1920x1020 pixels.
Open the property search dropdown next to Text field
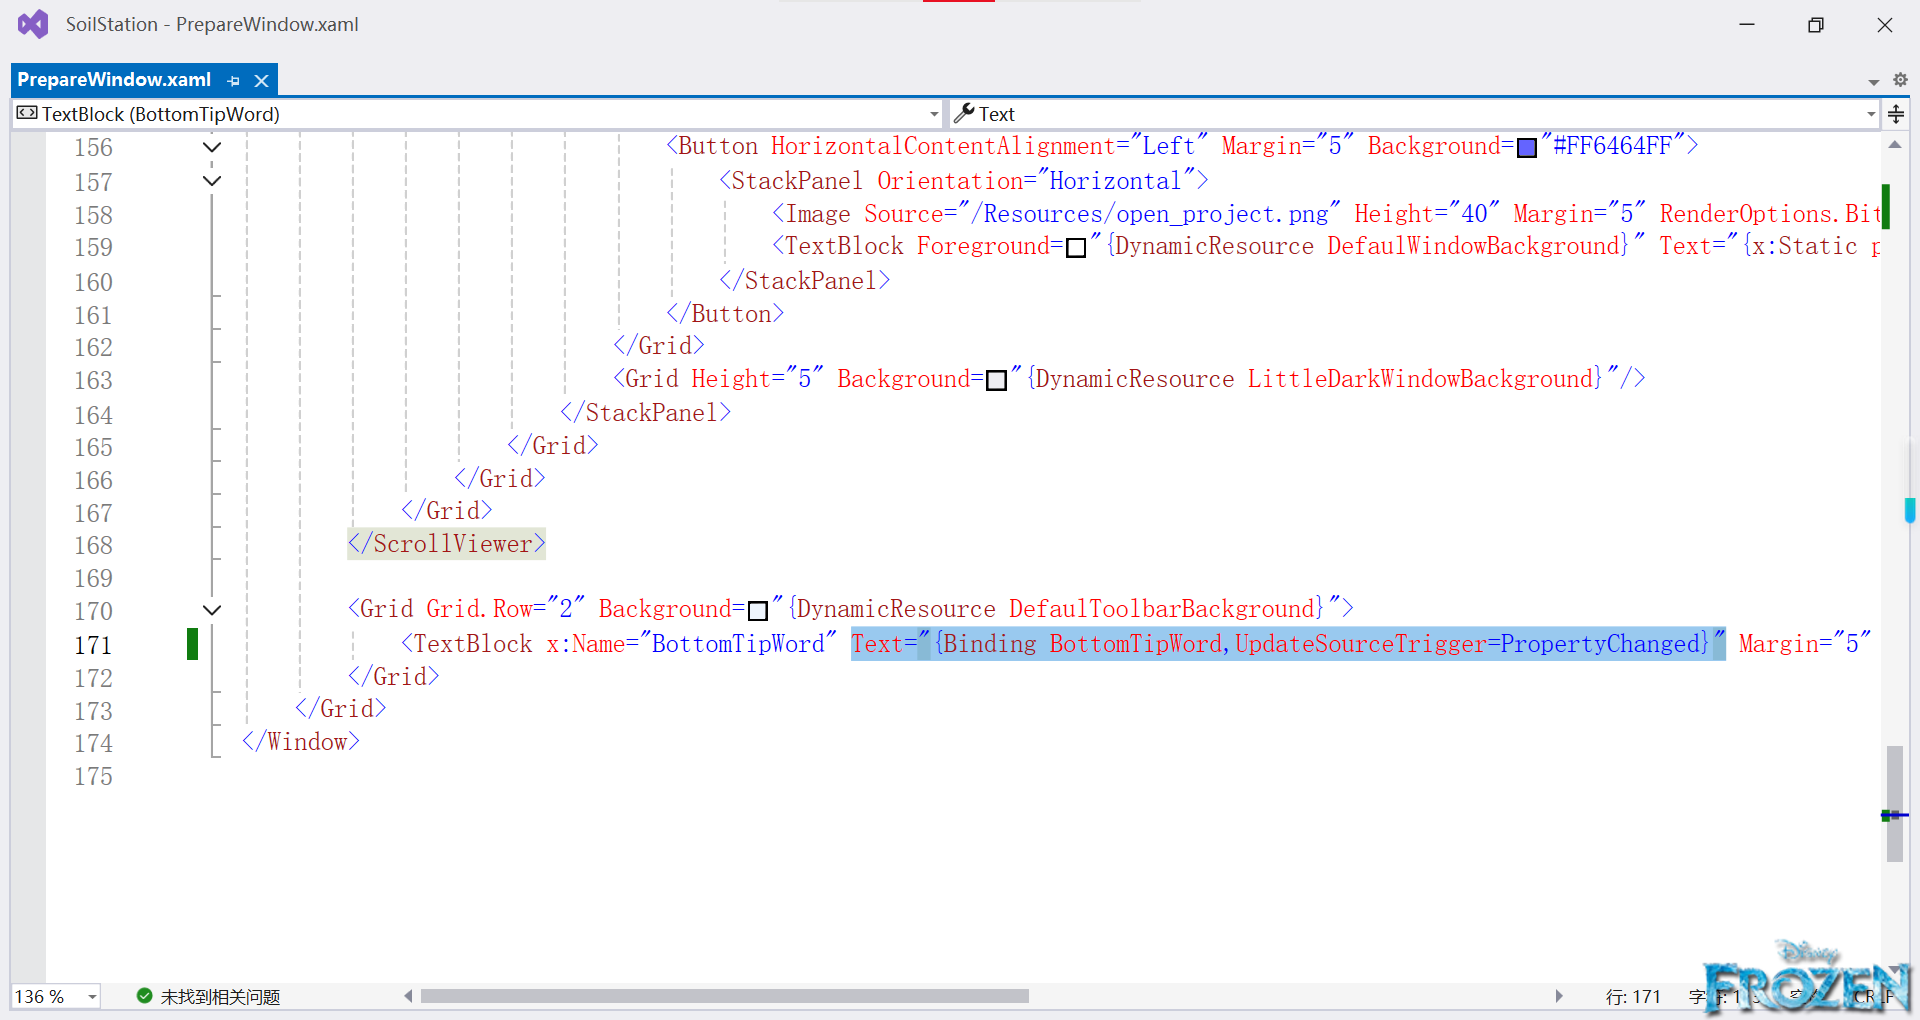pyautogui.click(x=1872, y=113)
